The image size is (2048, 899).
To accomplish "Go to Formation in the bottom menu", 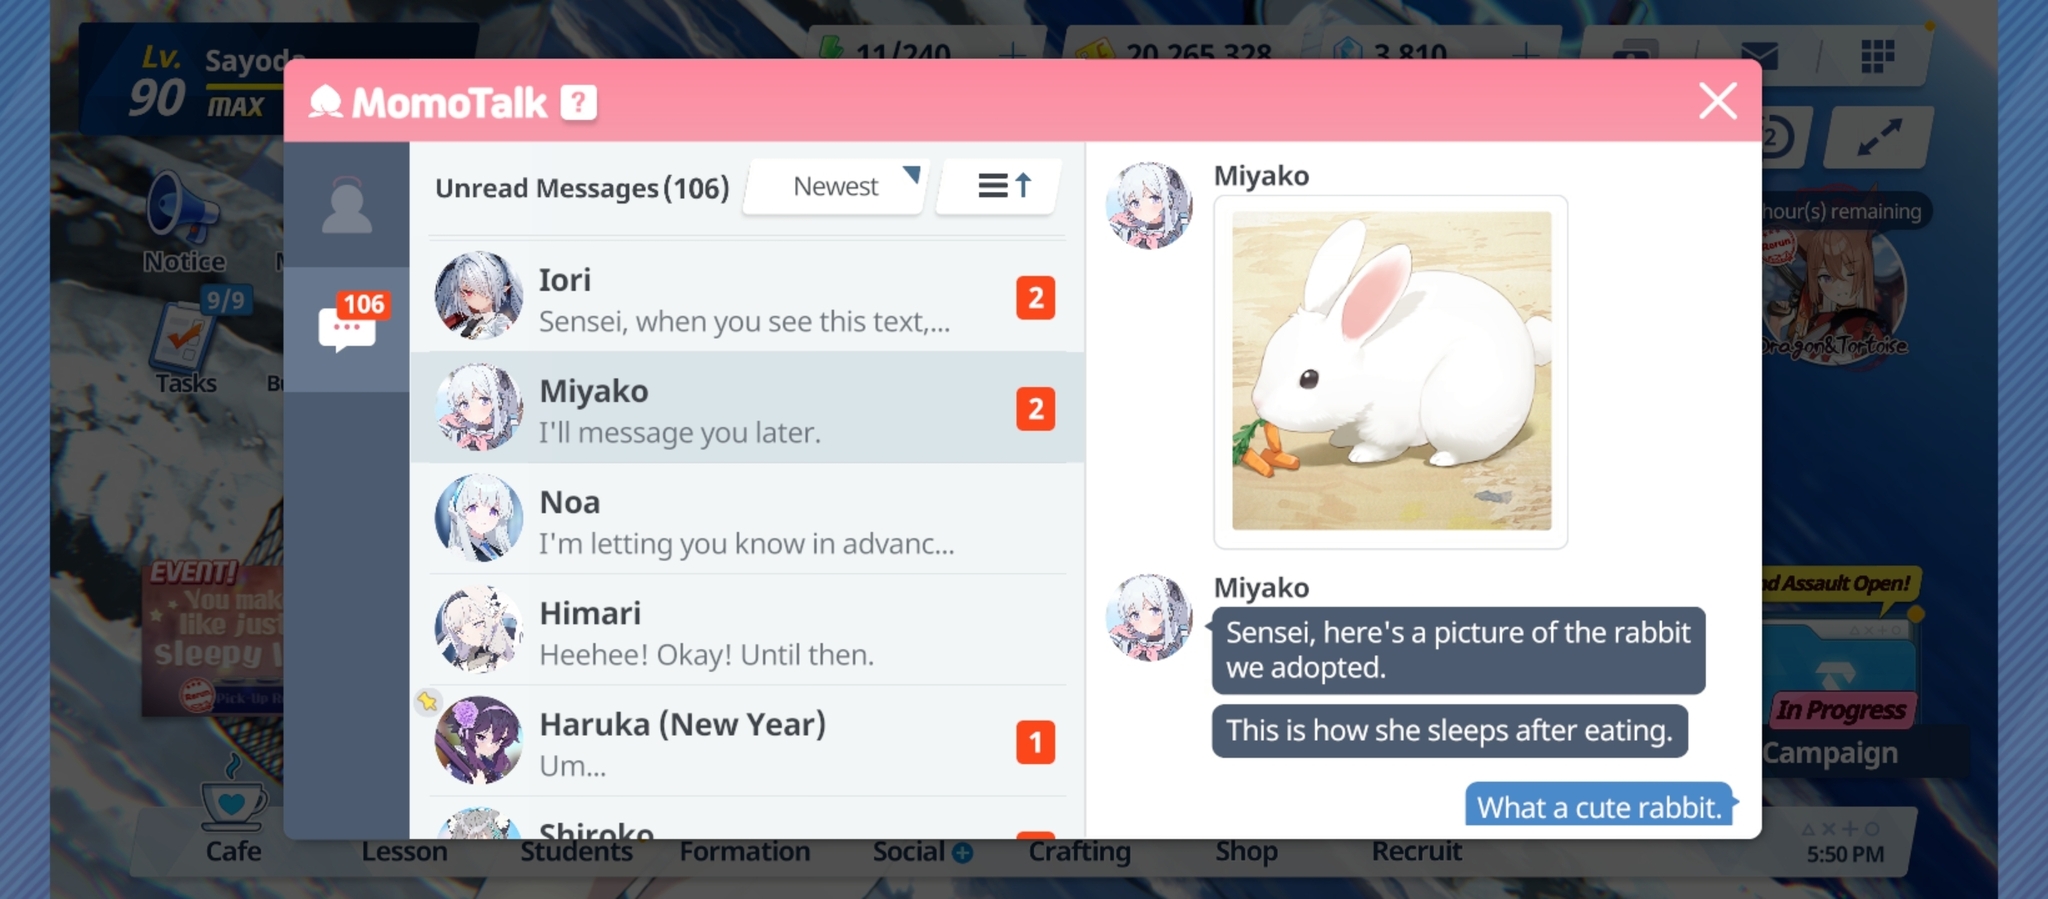I will click(x=745, y=852).
